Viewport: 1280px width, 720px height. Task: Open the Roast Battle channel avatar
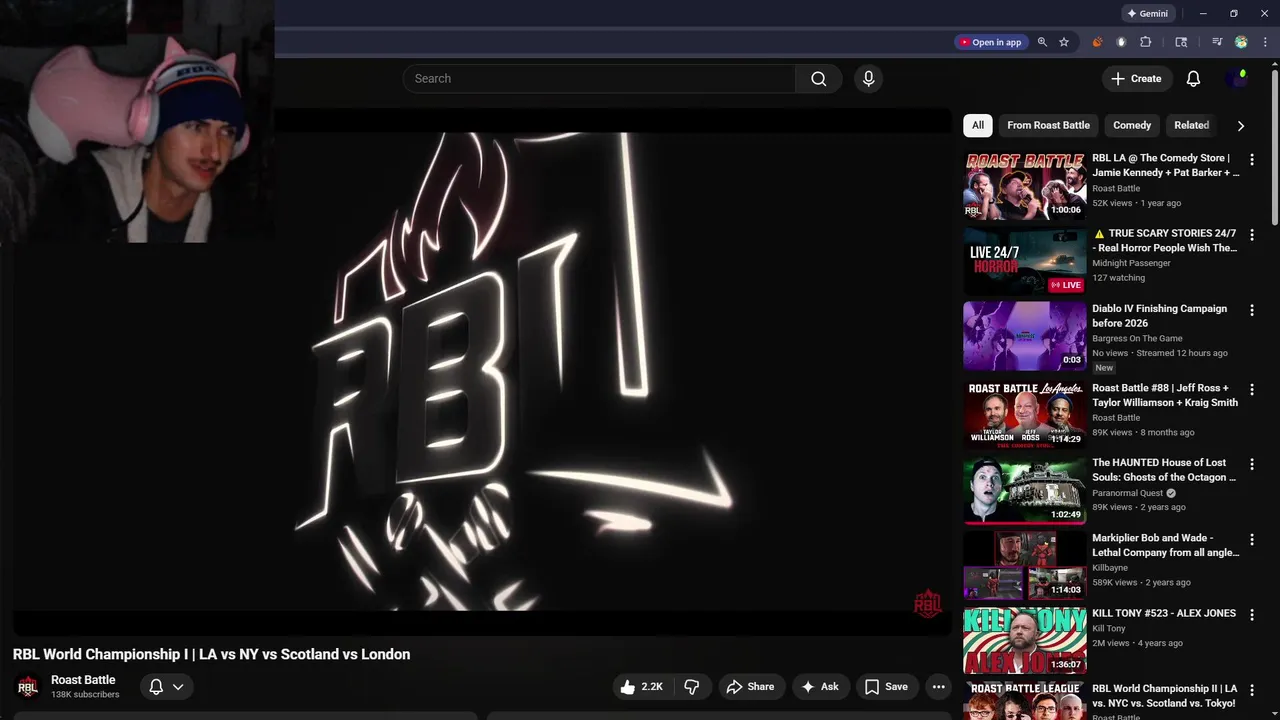pyautogui.click(x=28, y=686)
